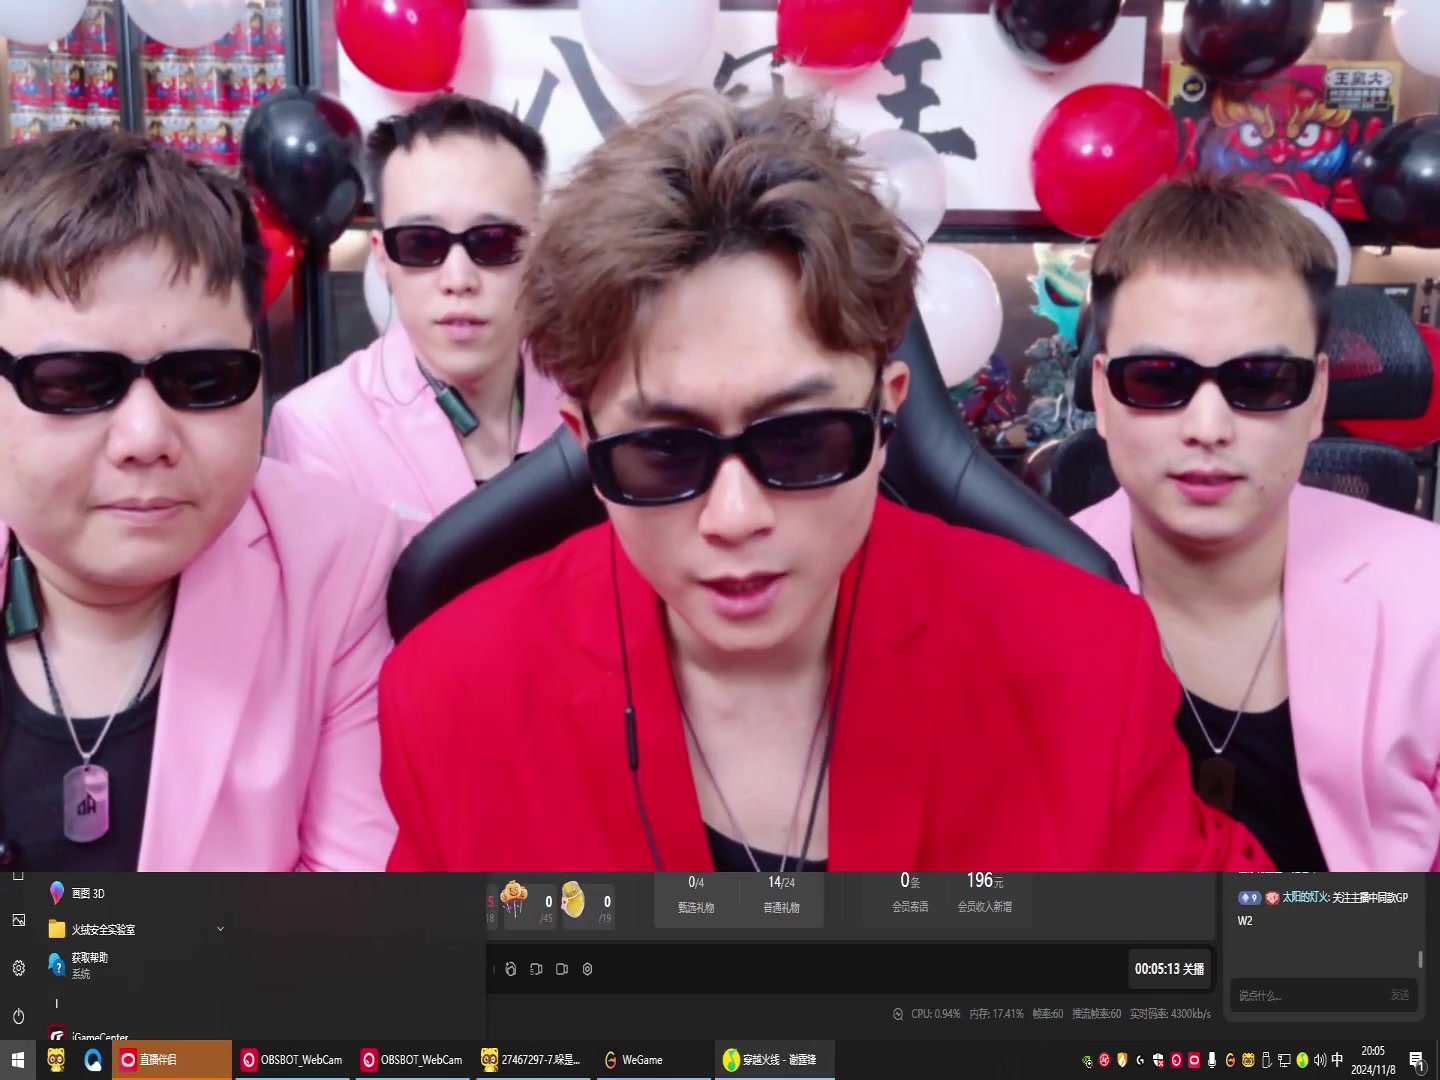The width and height of the screenshot is (1440, 1080).
Task: Switch to the 直播伴侣 taskbar window
Action: coord(173,1060)
